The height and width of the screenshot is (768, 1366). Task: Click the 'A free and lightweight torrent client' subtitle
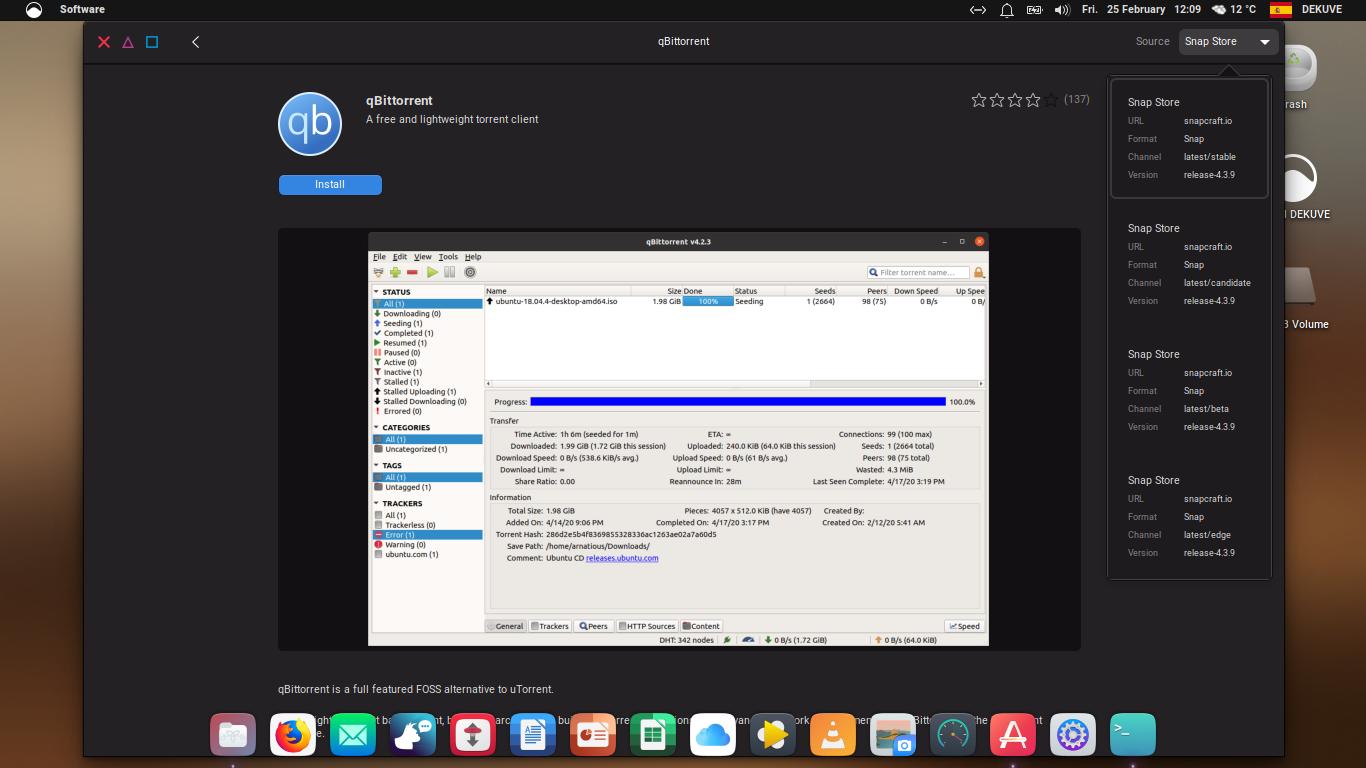452,119
